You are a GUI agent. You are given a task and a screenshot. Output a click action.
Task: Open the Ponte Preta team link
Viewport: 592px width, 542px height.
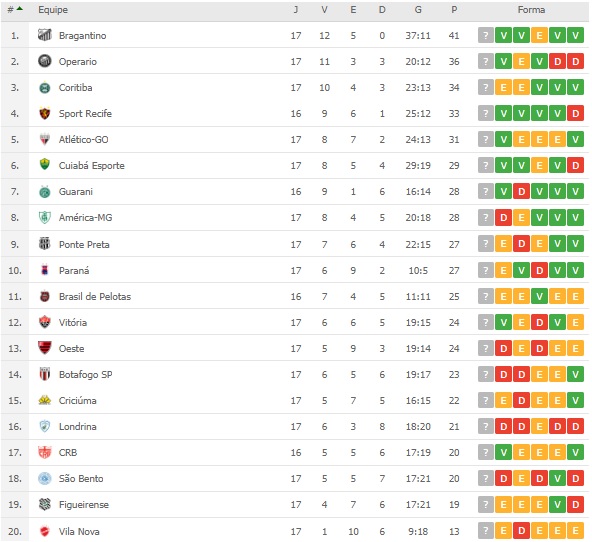click(84, 245)
